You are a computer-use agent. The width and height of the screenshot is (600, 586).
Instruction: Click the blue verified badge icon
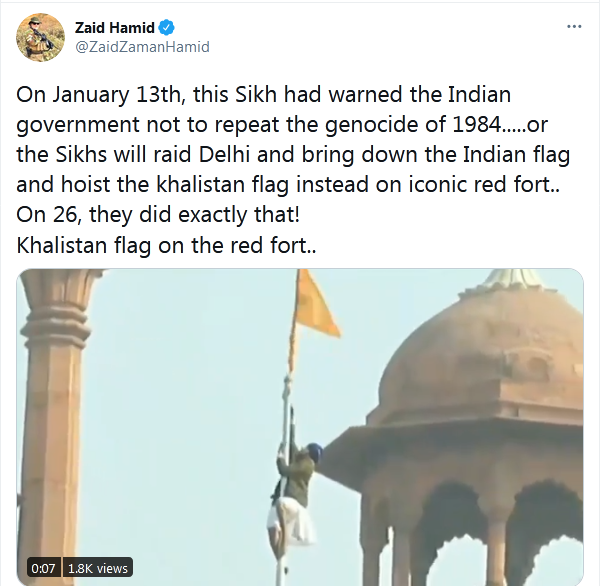coord(167,28)
